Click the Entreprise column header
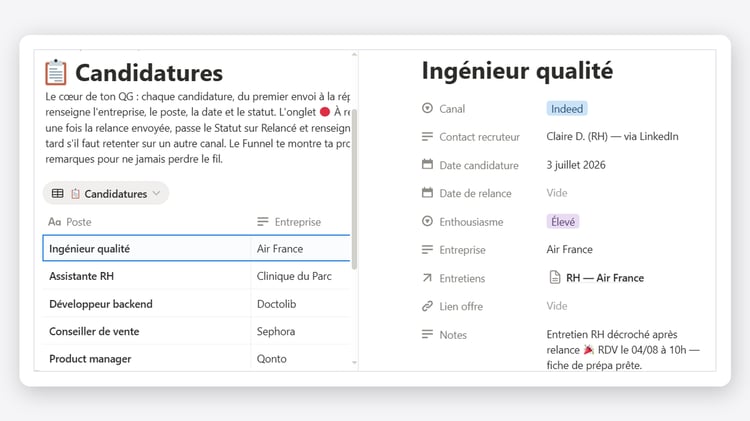This screenshot has height=421, width=750. pyautogui.click(x=300, y=222)
